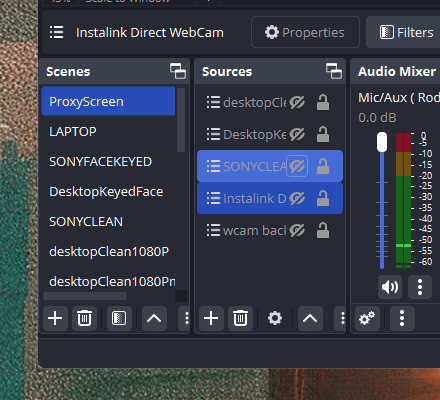440x400 pixels.
Task: Open Audio Mixer toolbar three-dot menu
Action: 402,318
